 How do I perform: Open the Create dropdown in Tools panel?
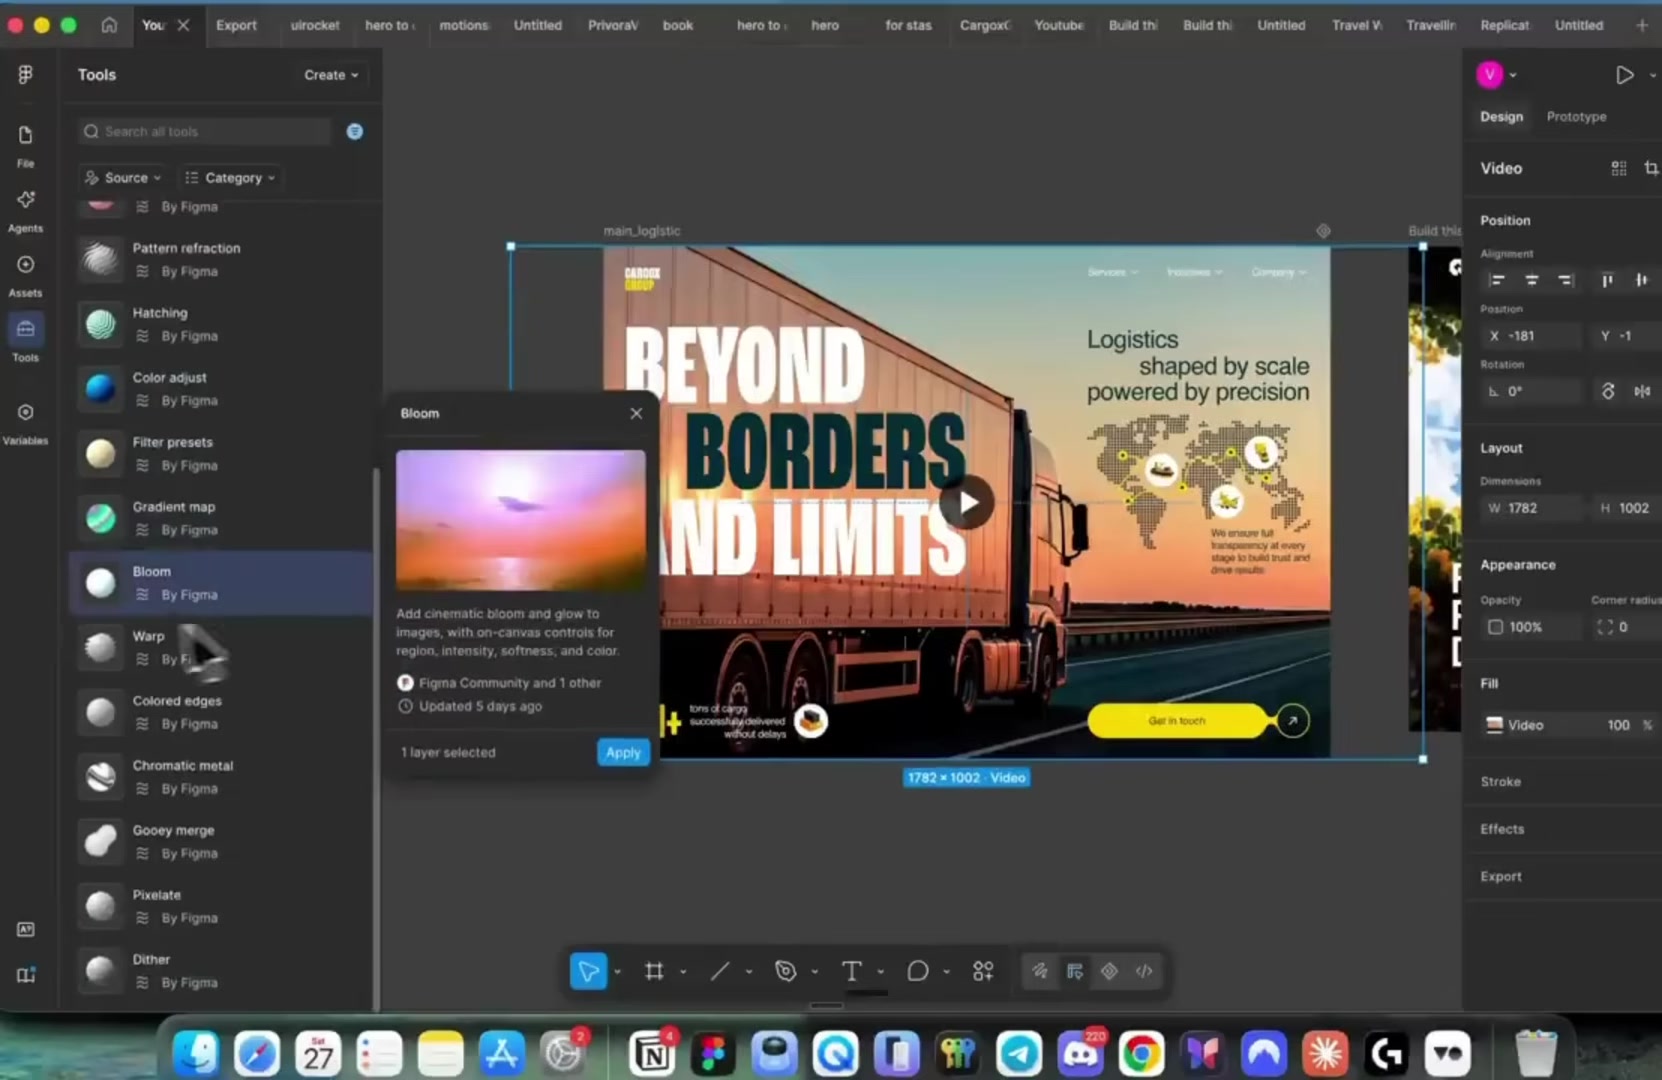pos(331,75)
